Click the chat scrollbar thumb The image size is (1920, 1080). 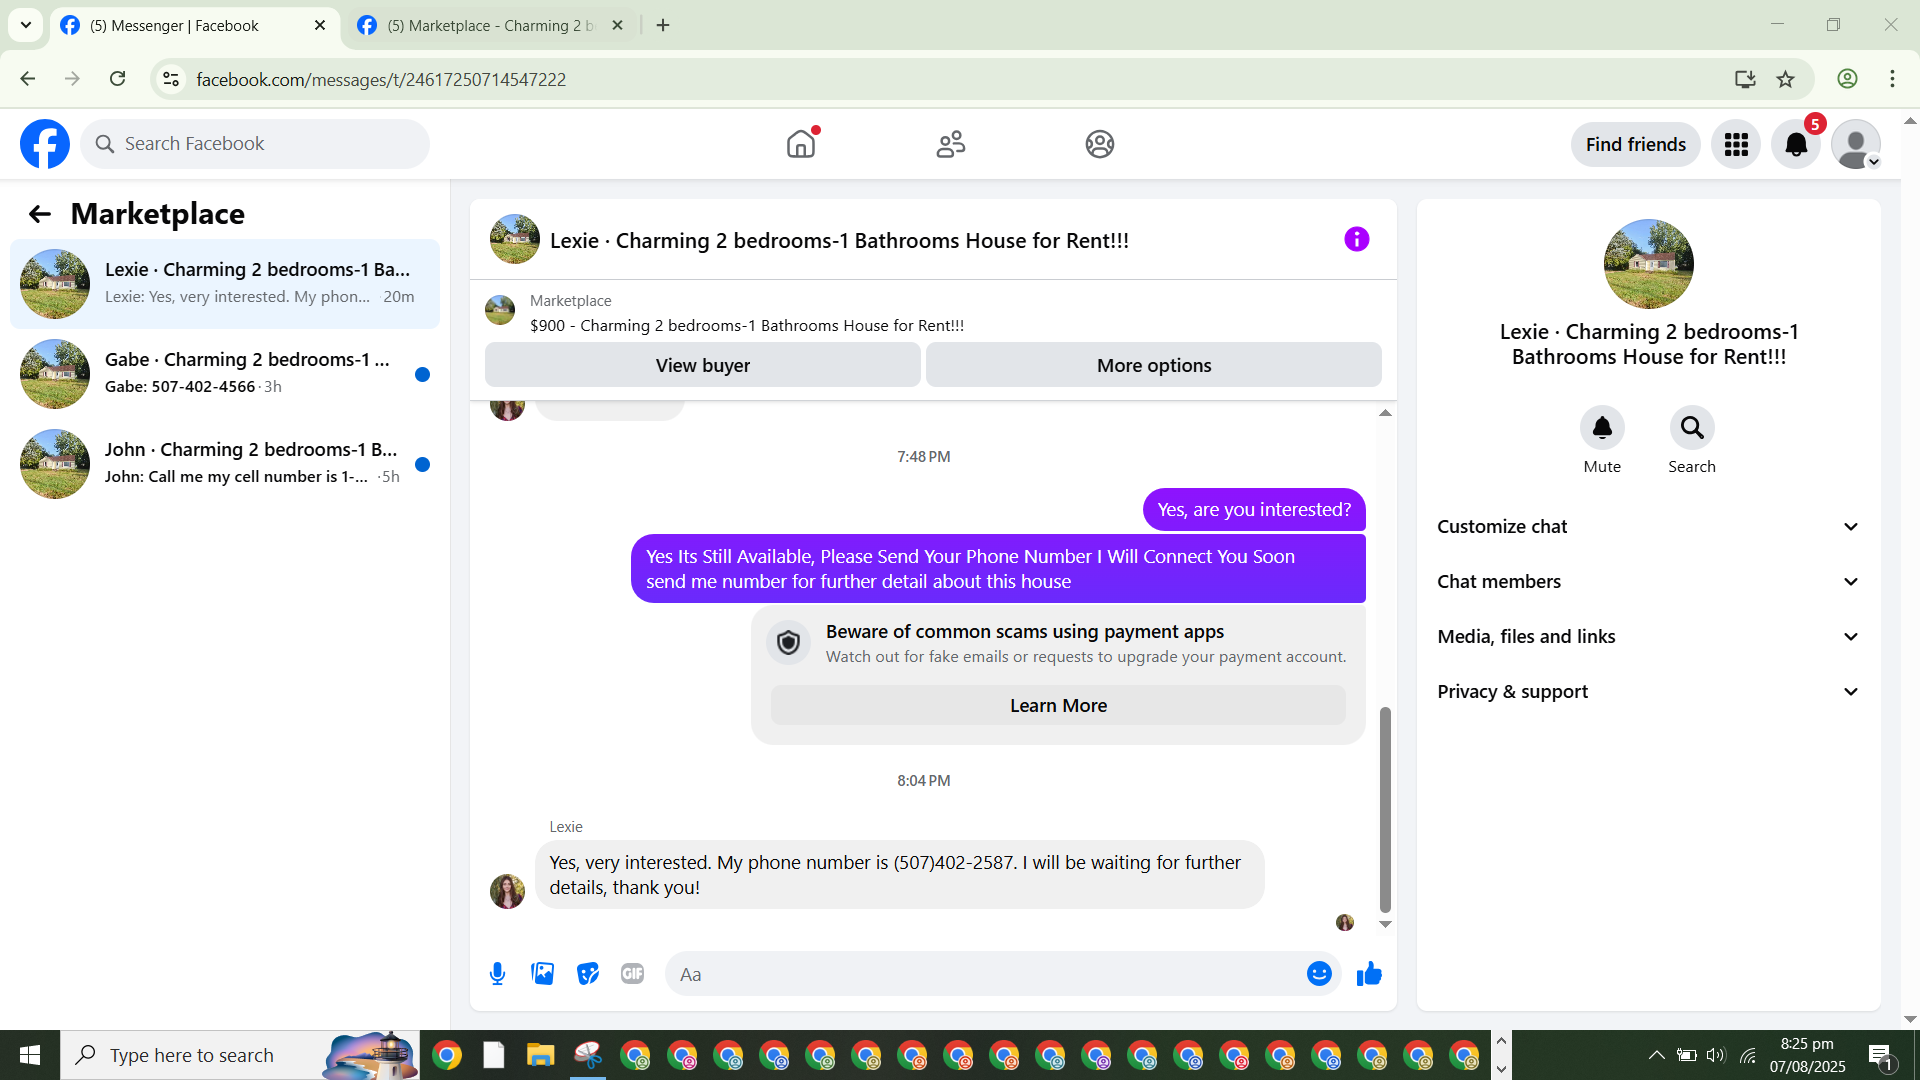coord(1385,810)
